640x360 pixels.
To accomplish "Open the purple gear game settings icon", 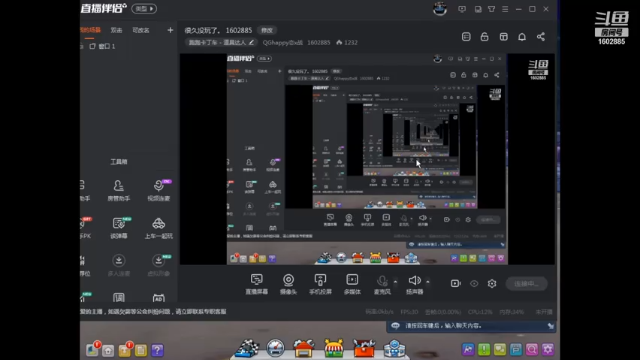I will [548, 349].
